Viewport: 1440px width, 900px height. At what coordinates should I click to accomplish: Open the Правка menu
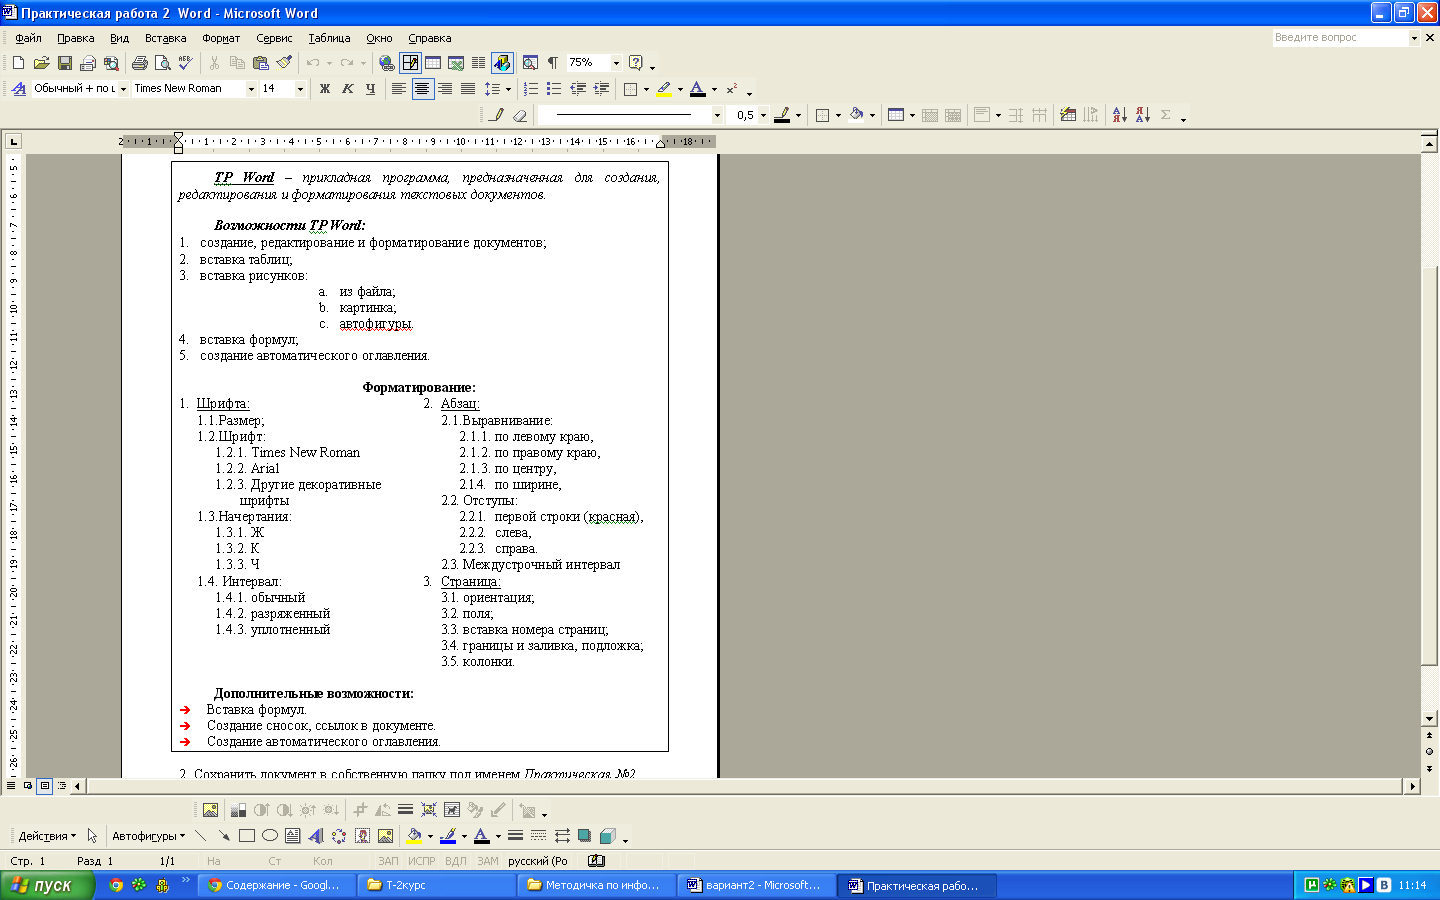(x=75, y=38)
